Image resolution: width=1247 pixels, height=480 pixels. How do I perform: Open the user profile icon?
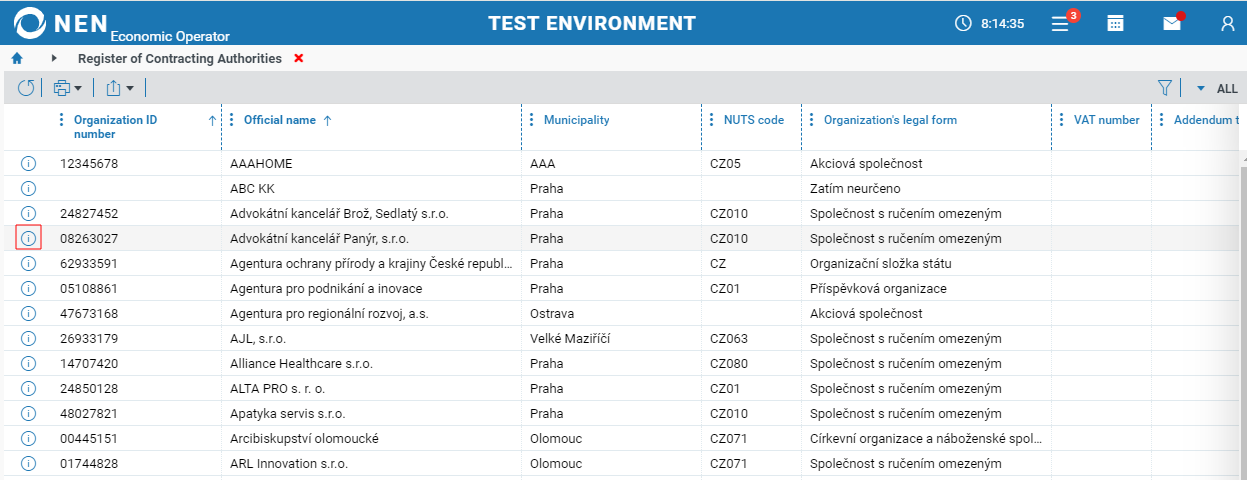(x=1228, y=23)
